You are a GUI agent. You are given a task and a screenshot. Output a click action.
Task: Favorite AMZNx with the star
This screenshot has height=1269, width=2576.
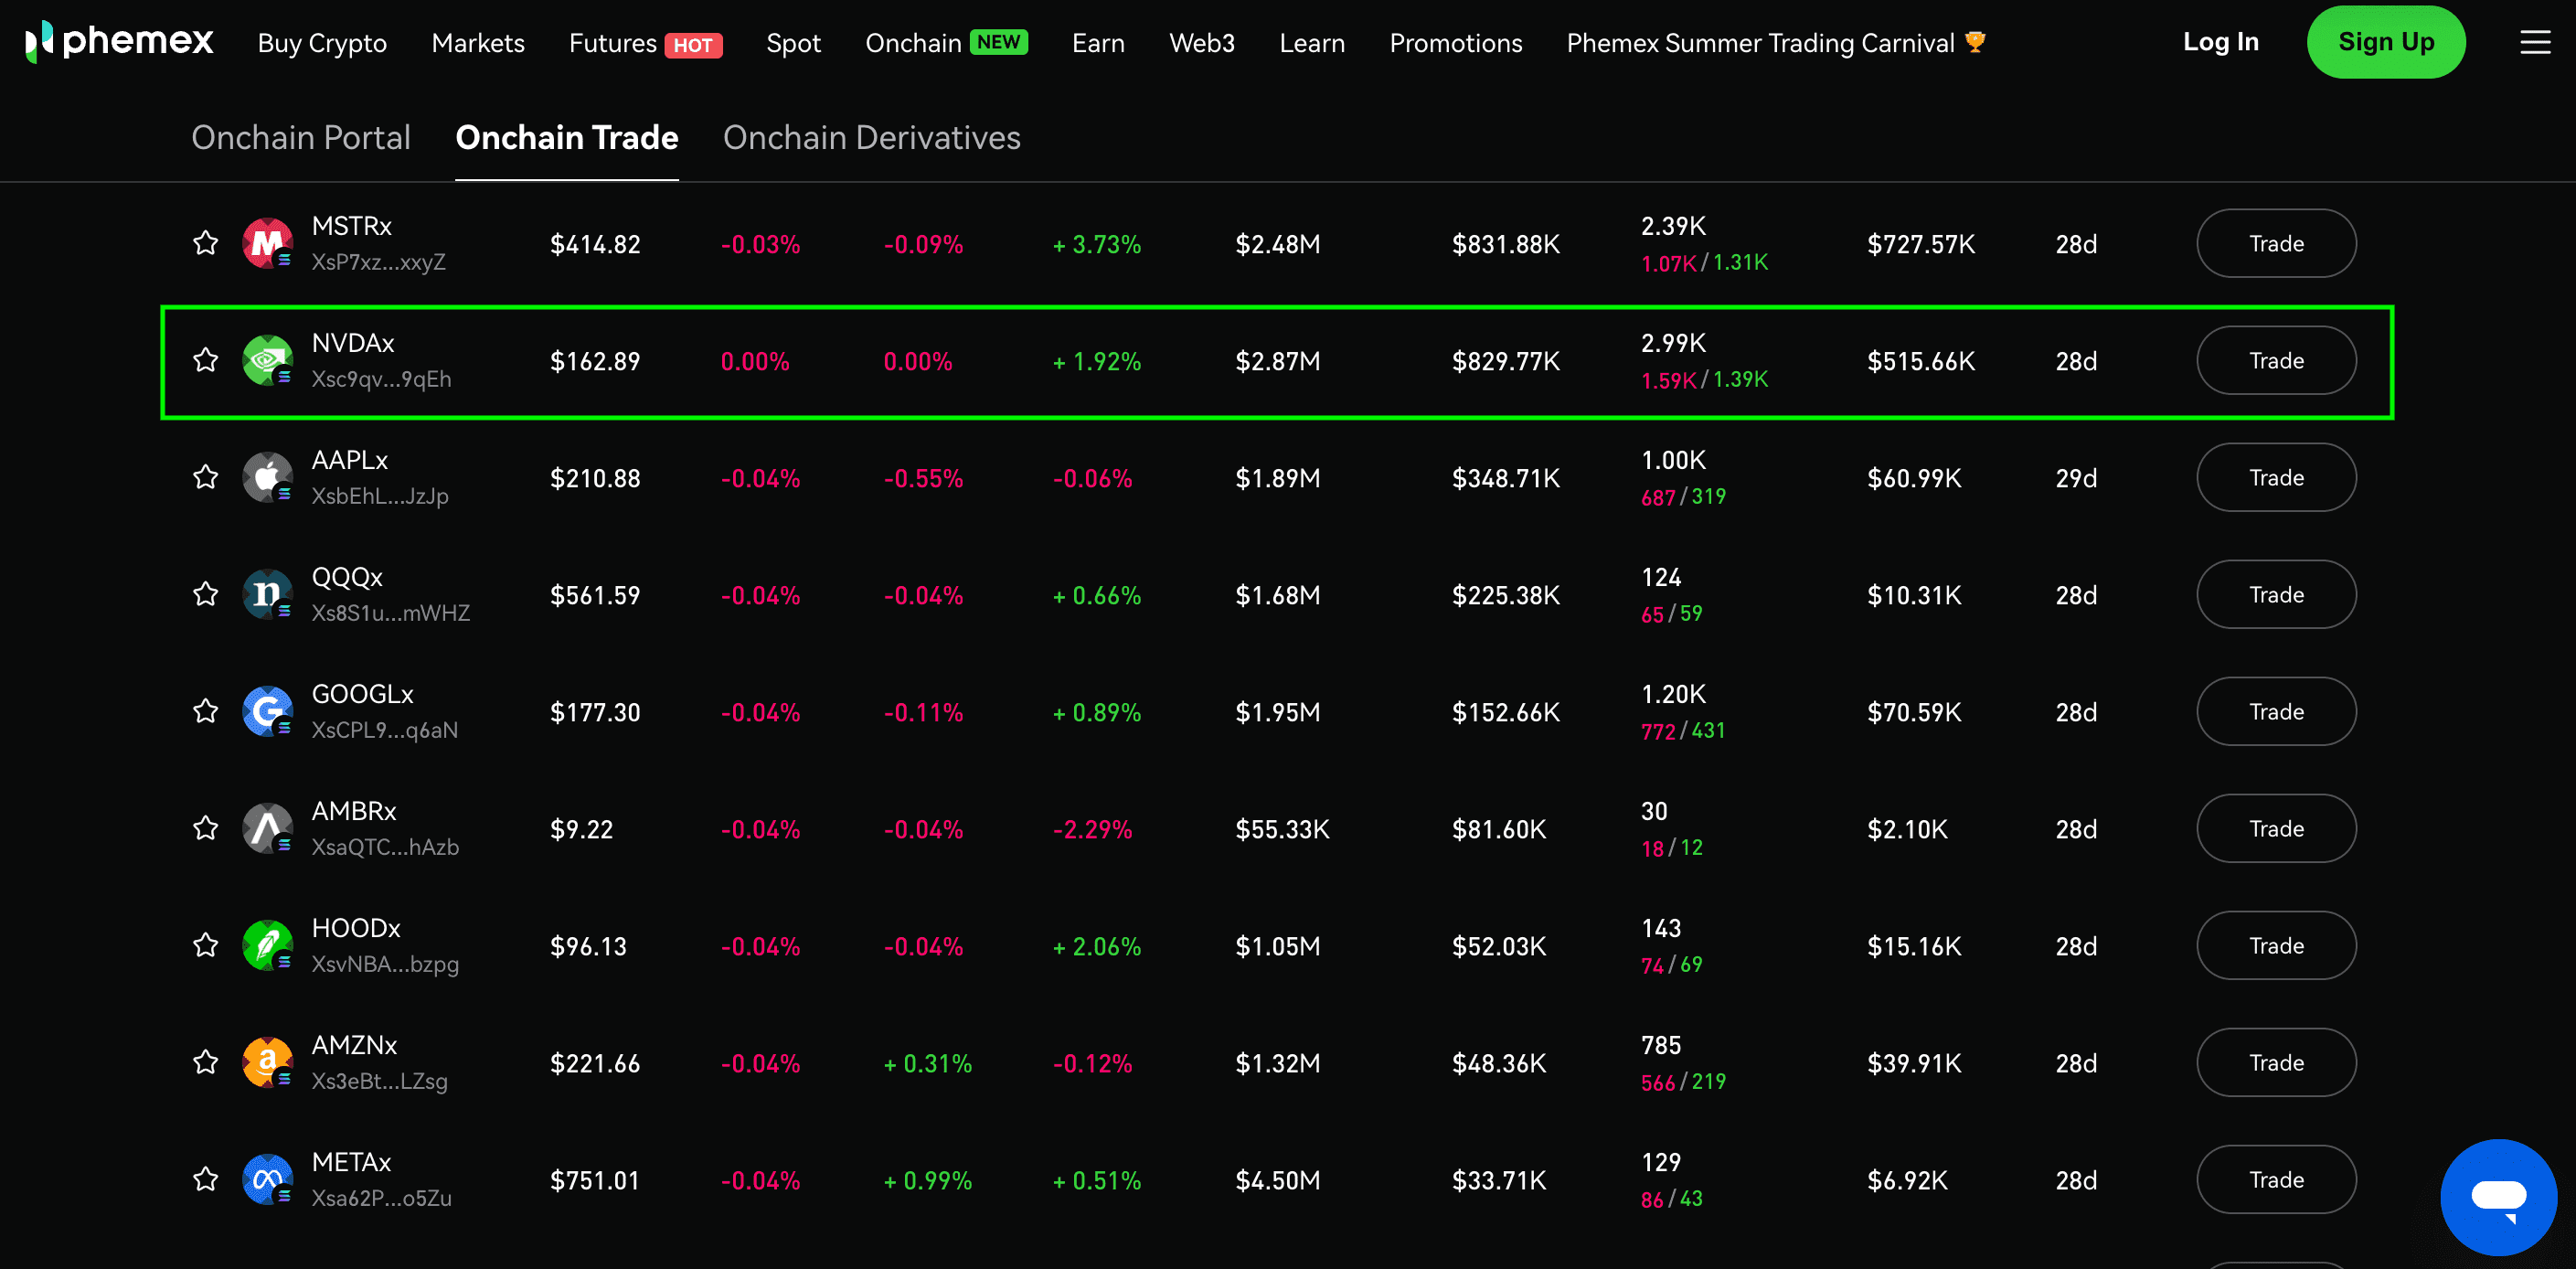tap(205, 1062)
